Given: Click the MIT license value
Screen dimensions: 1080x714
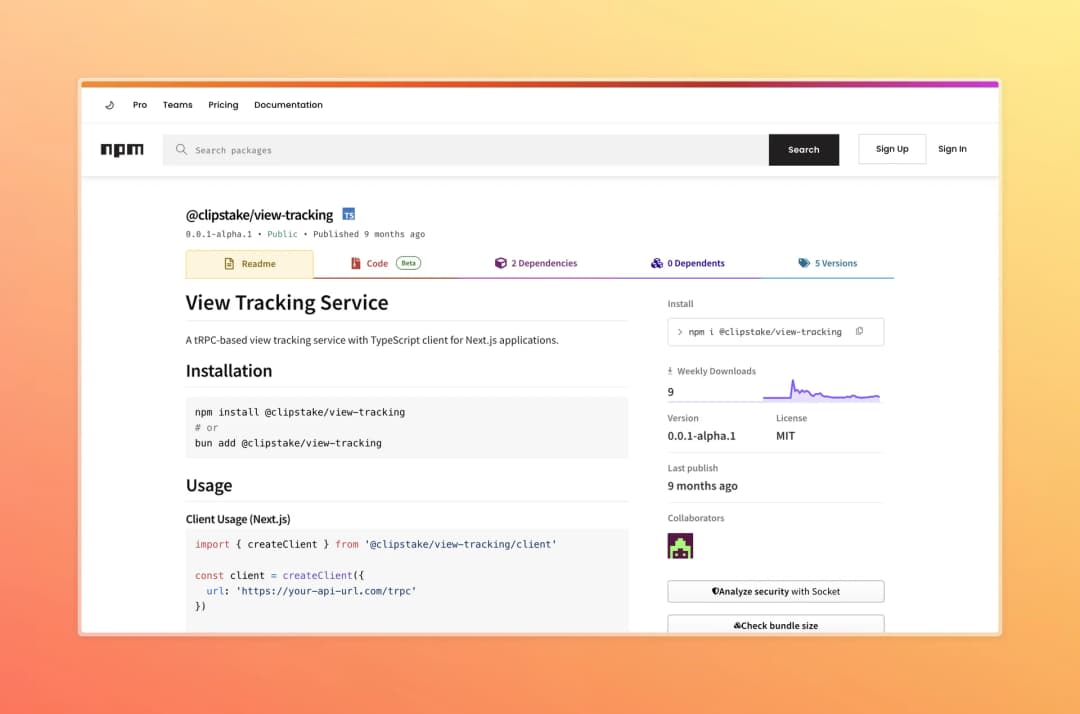Looking at the screenshot, I should [x=785, y=436].
